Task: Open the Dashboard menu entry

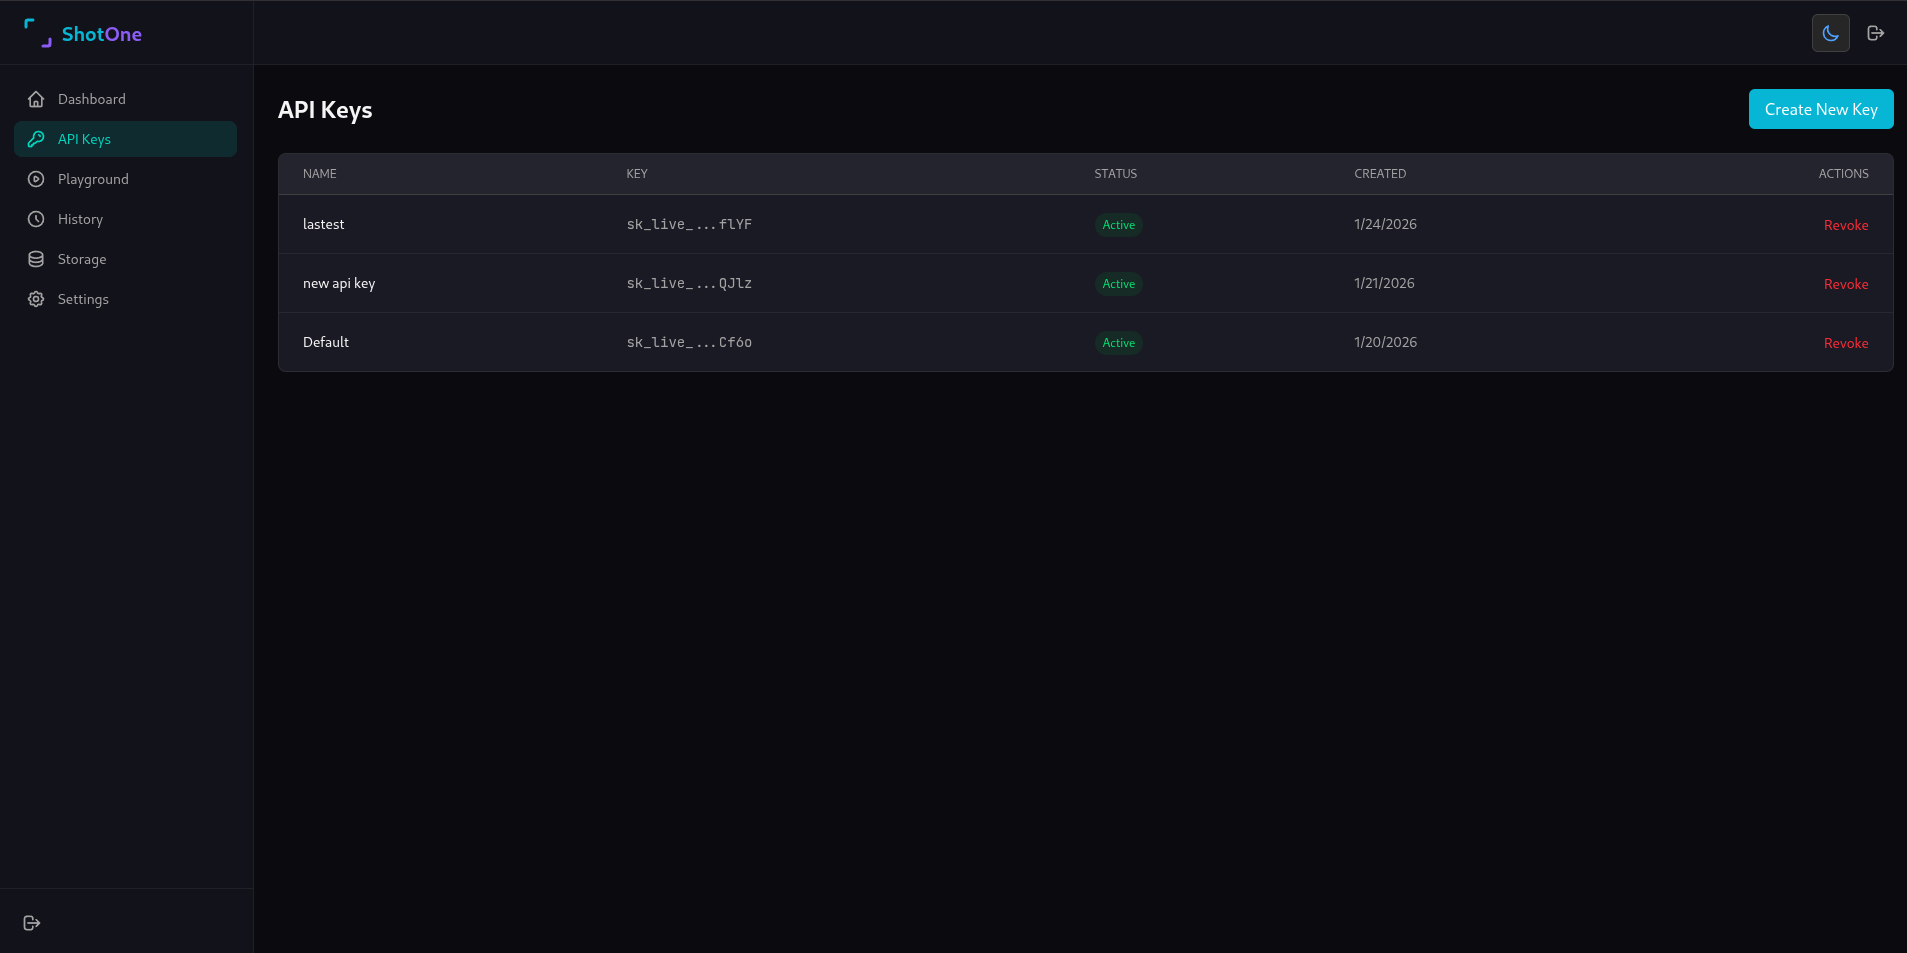Action: [x=92, y=99]
